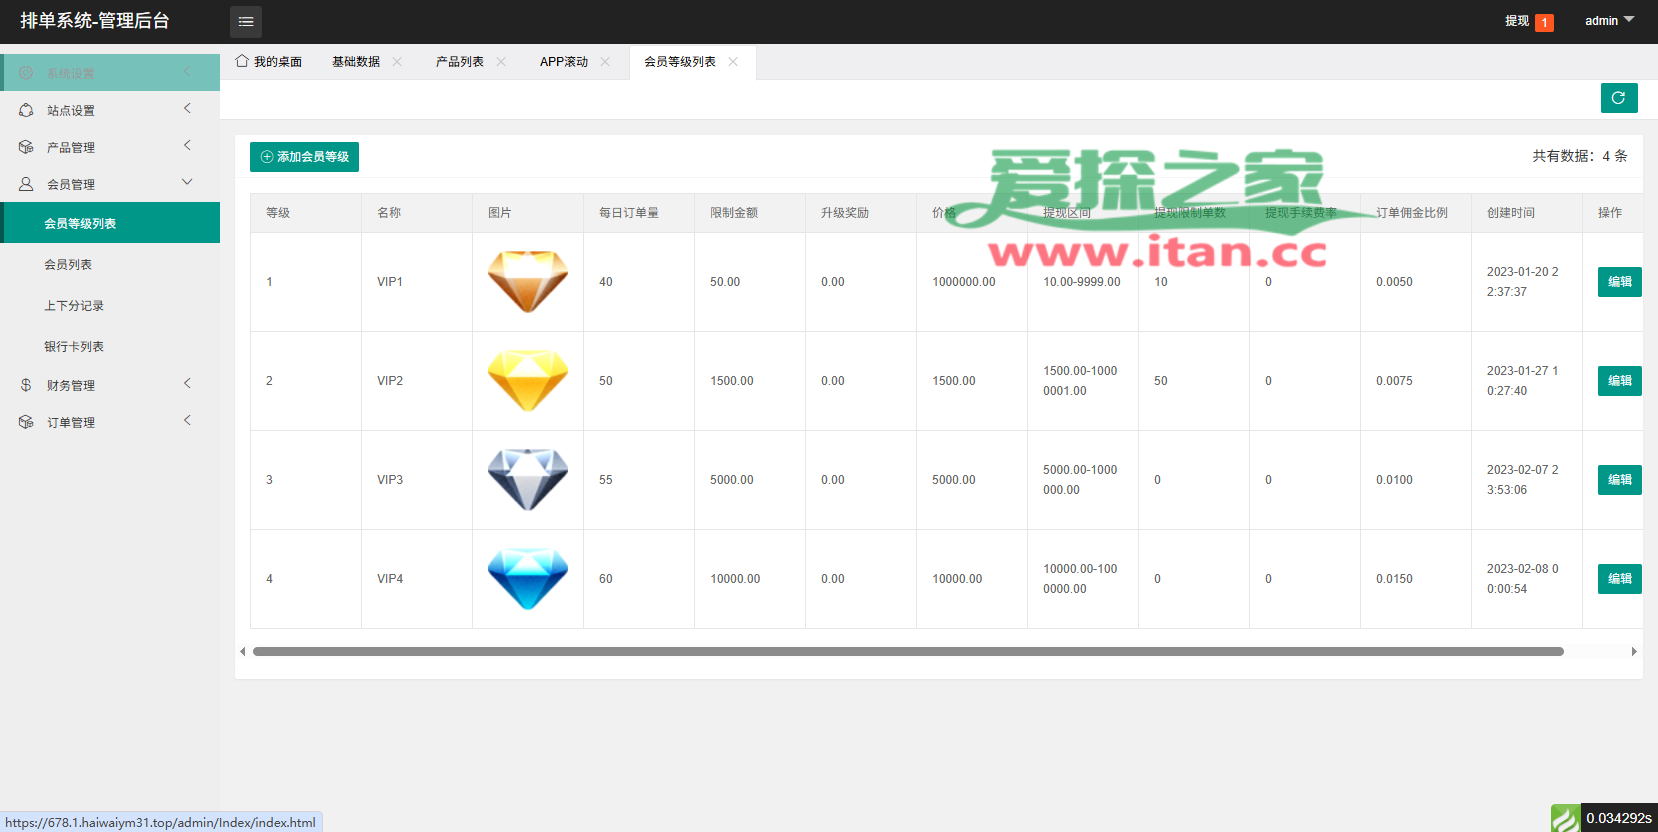The height and width of the screenshot is (832, 1658).
Task: Click the 订单管理 sidebar icon
Action: click(x=26, y=422)
